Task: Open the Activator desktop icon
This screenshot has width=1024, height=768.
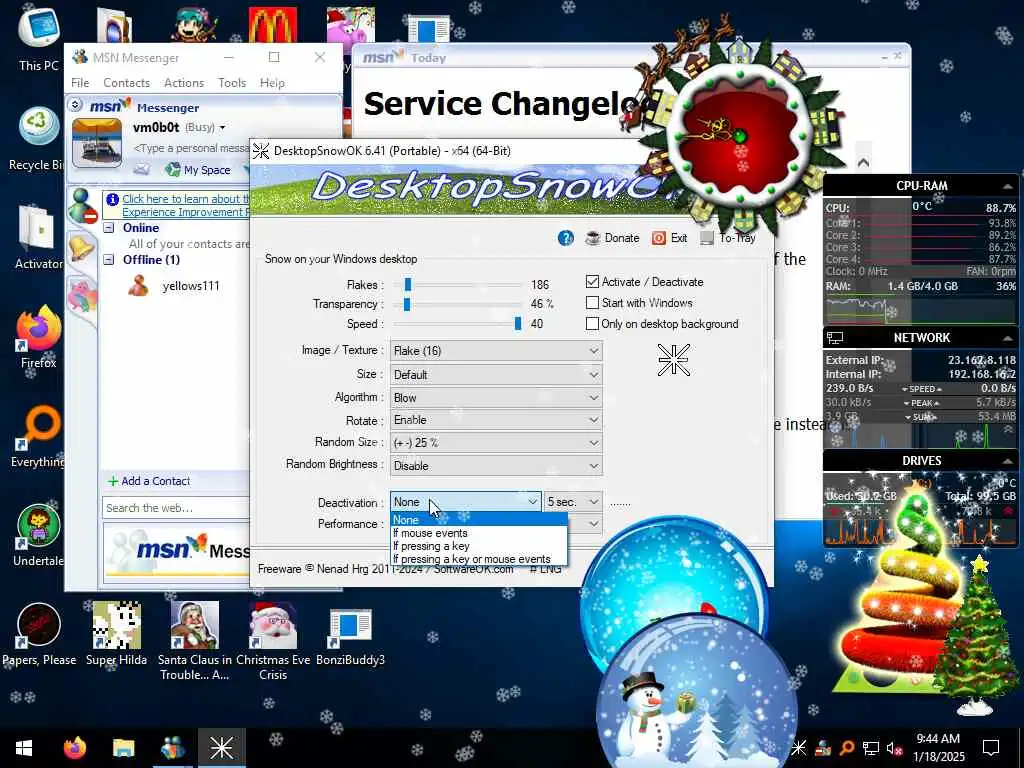Action: coord(38,236)
